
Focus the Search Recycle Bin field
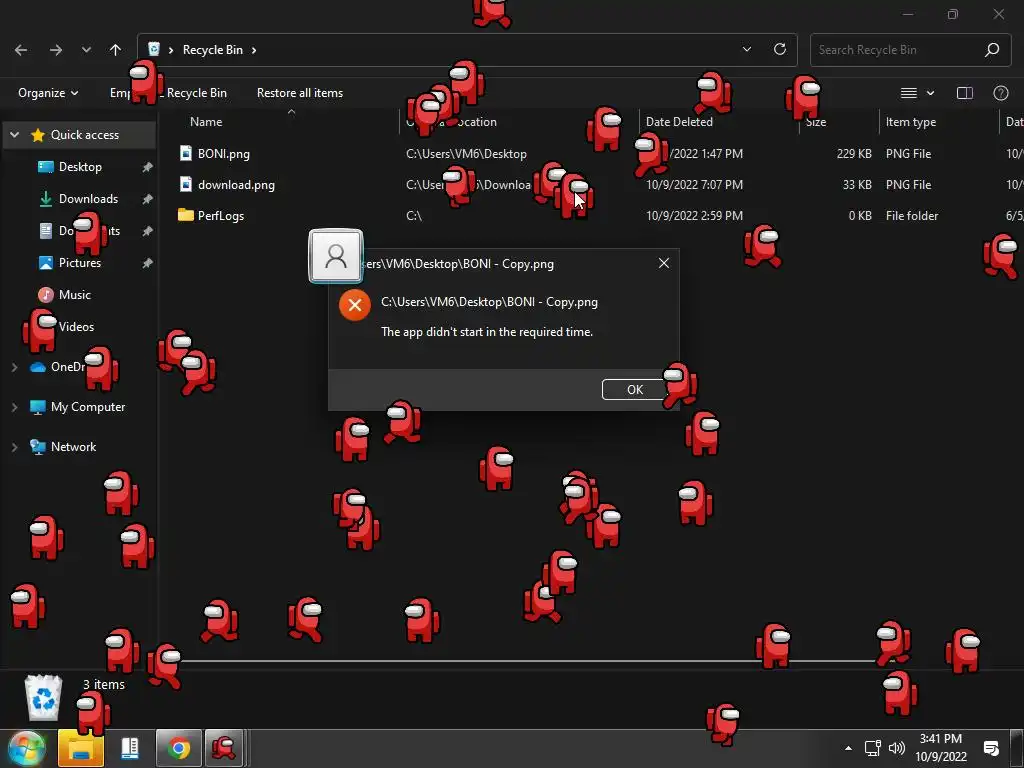(910, 50)
